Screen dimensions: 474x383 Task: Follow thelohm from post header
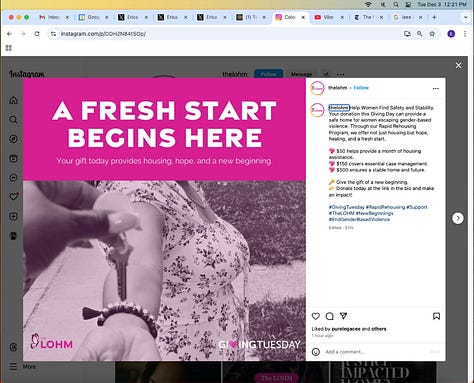tap(361, 88)
